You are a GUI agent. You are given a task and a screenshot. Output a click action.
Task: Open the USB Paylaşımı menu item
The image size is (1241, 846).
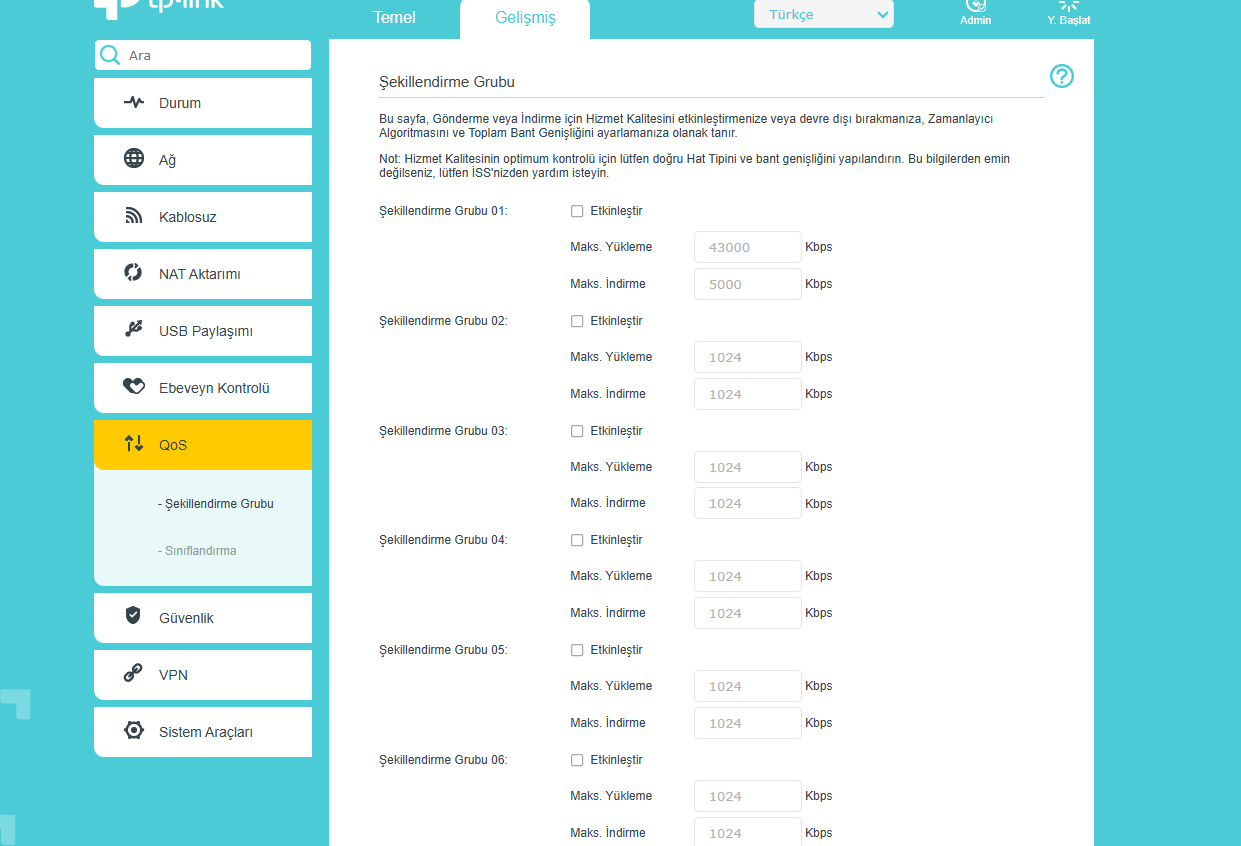(203, 331)
